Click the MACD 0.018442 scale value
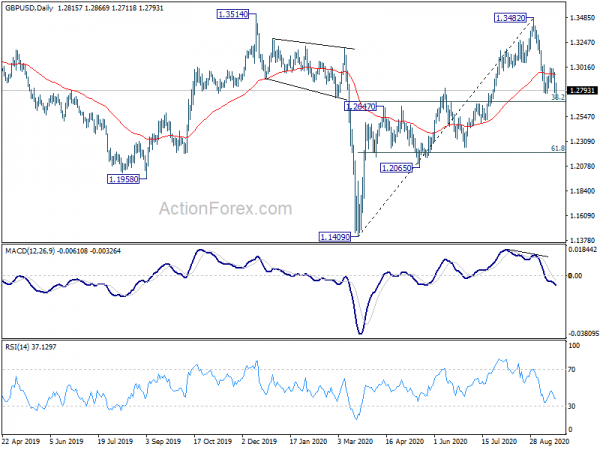 (x=583, y=249)
